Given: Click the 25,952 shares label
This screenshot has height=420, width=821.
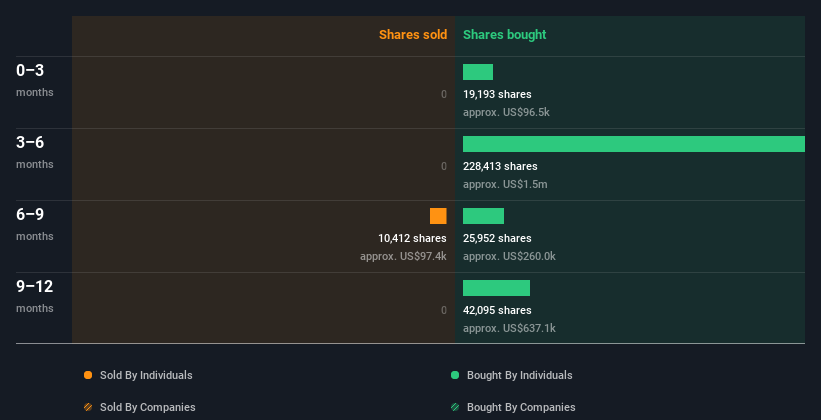Looking at the screenshot, I should (497, 238).
